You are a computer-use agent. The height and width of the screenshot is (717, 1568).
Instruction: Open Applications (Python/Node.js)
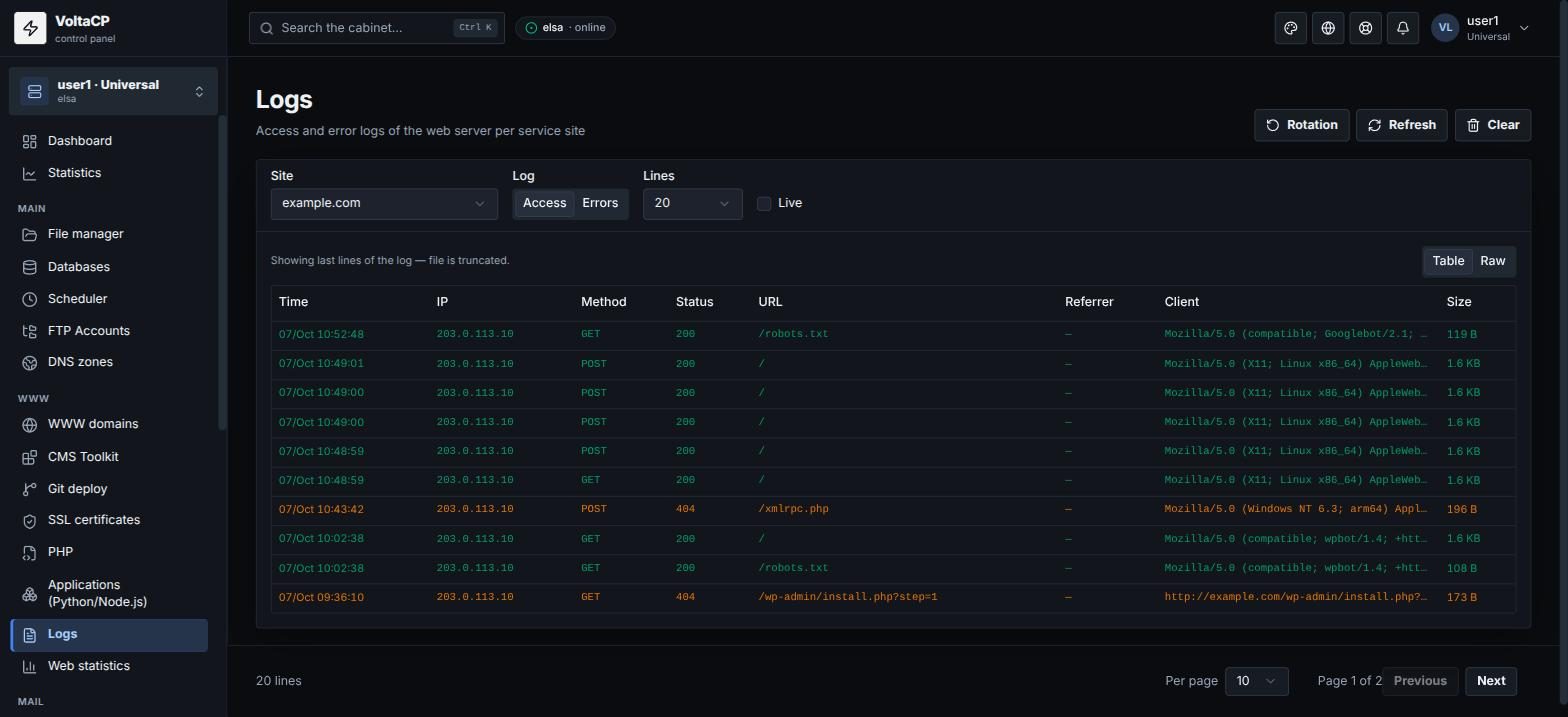(109, 593)
